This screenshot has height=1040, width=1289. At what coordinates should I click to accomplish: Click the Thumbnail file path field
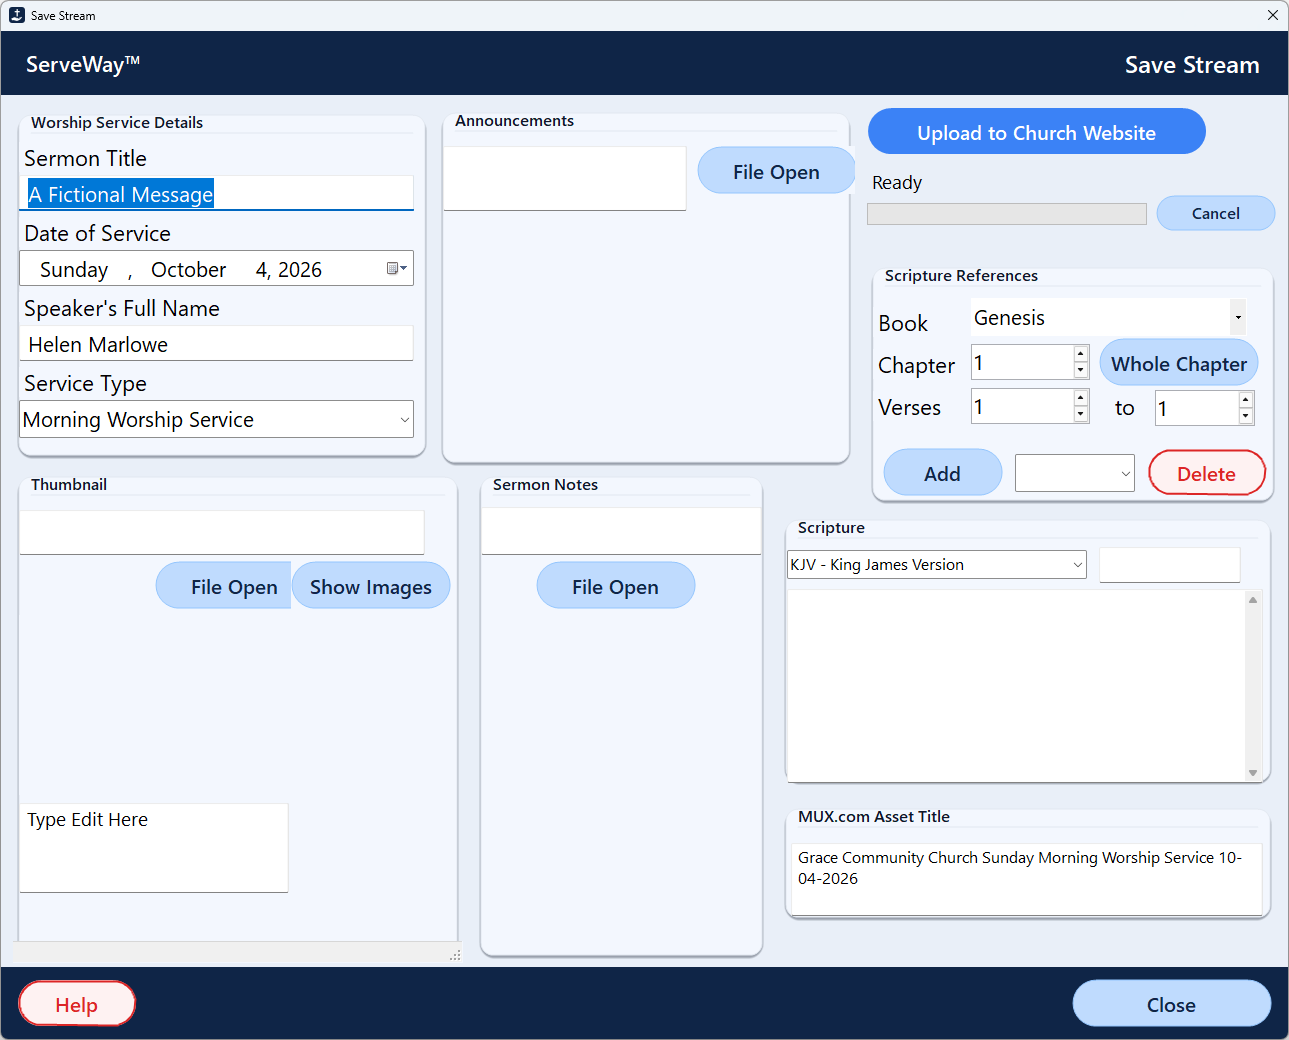[x=222, y=533]
